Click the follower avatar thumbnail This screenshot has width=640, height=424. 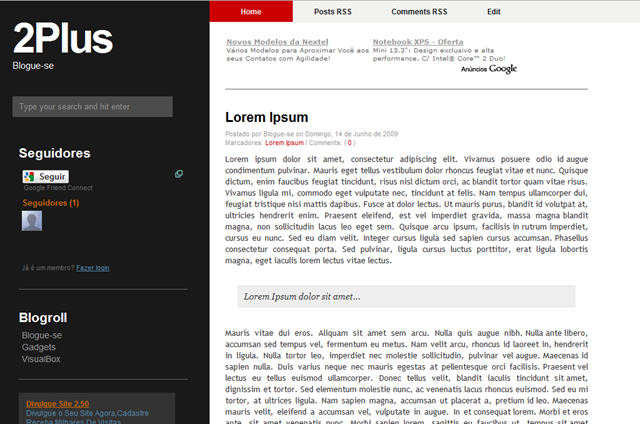[32, 221]
